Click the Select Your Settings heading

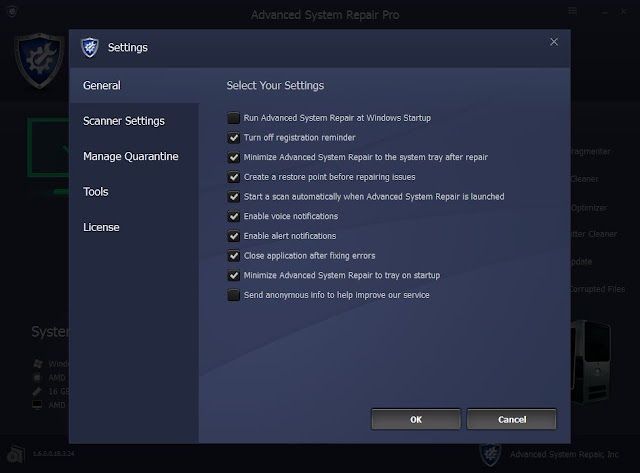tap(275, 85)
